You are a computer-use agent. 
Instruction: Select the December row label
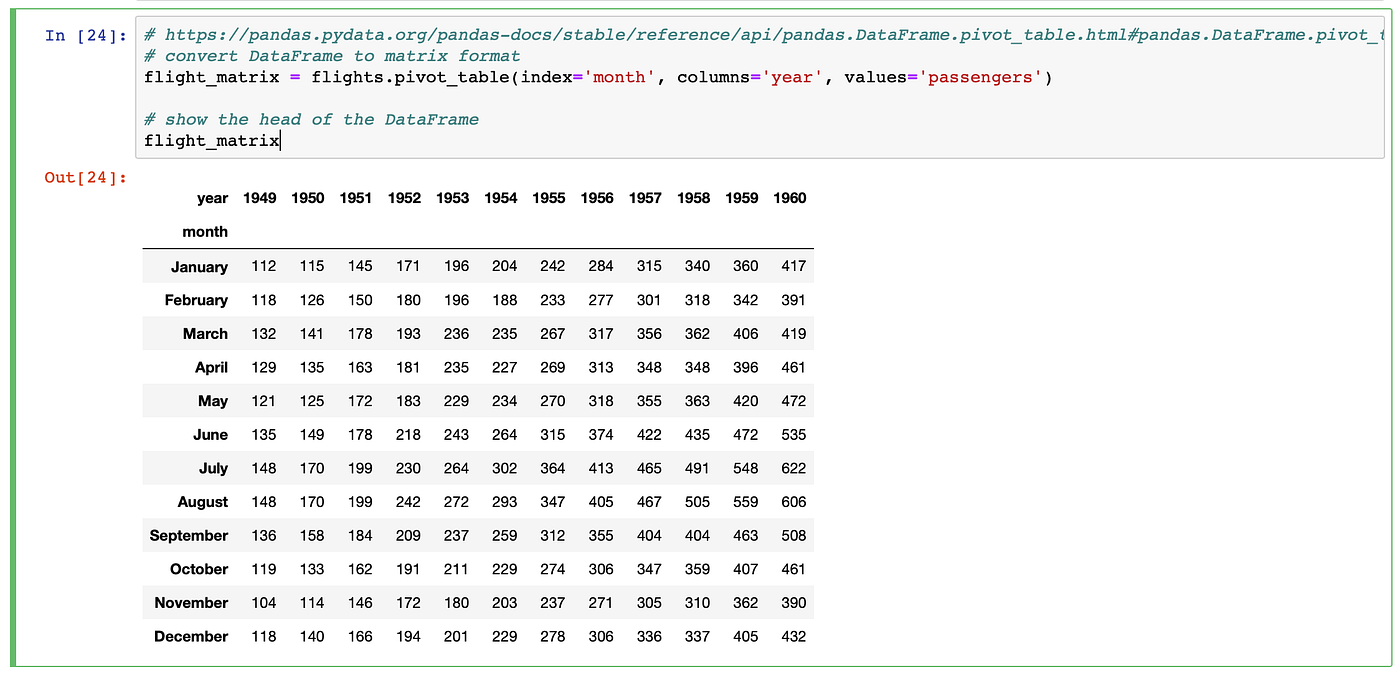(x=191, y=636)
